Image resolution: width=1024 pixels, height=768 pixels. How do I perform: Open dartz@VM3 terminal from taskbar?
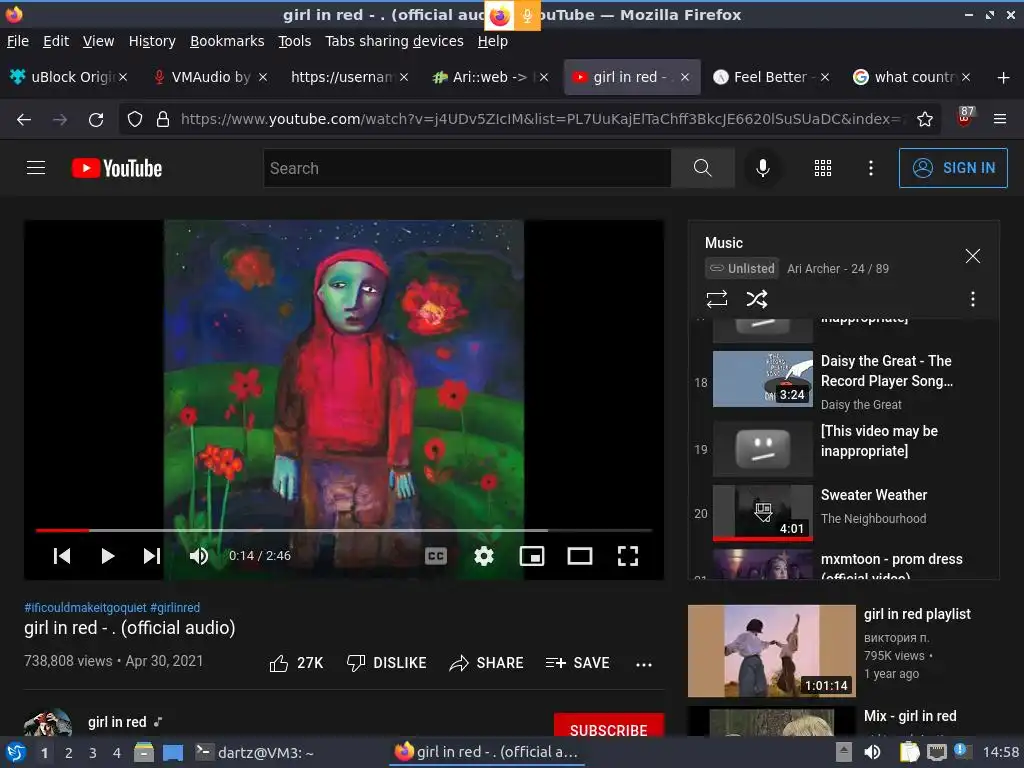(x=255, y=752)
